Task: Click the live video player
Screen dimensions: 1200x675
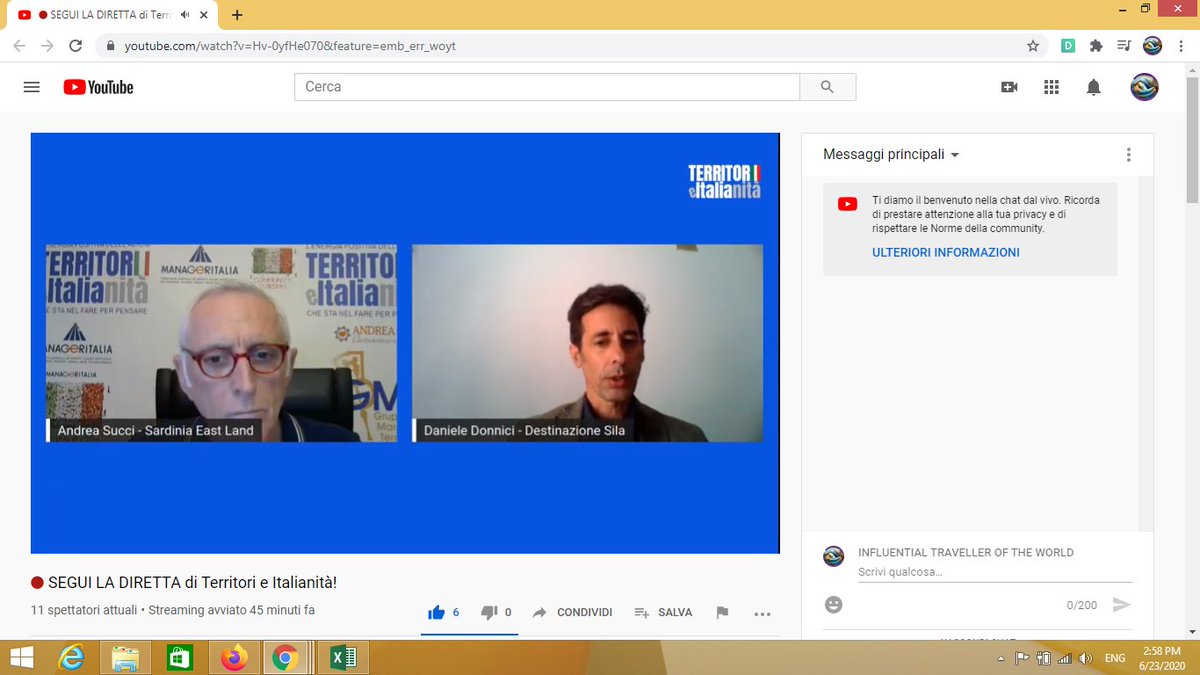Action: (x=405, y=343)
